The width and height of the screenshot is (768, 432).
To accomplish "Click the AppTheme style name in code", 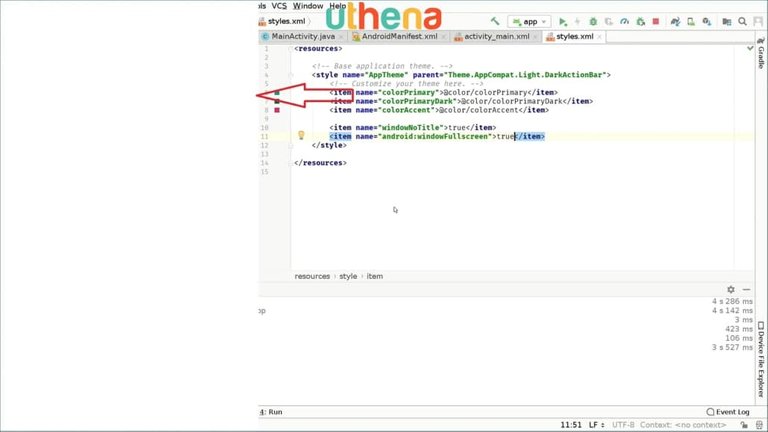I will pos(384,75).
